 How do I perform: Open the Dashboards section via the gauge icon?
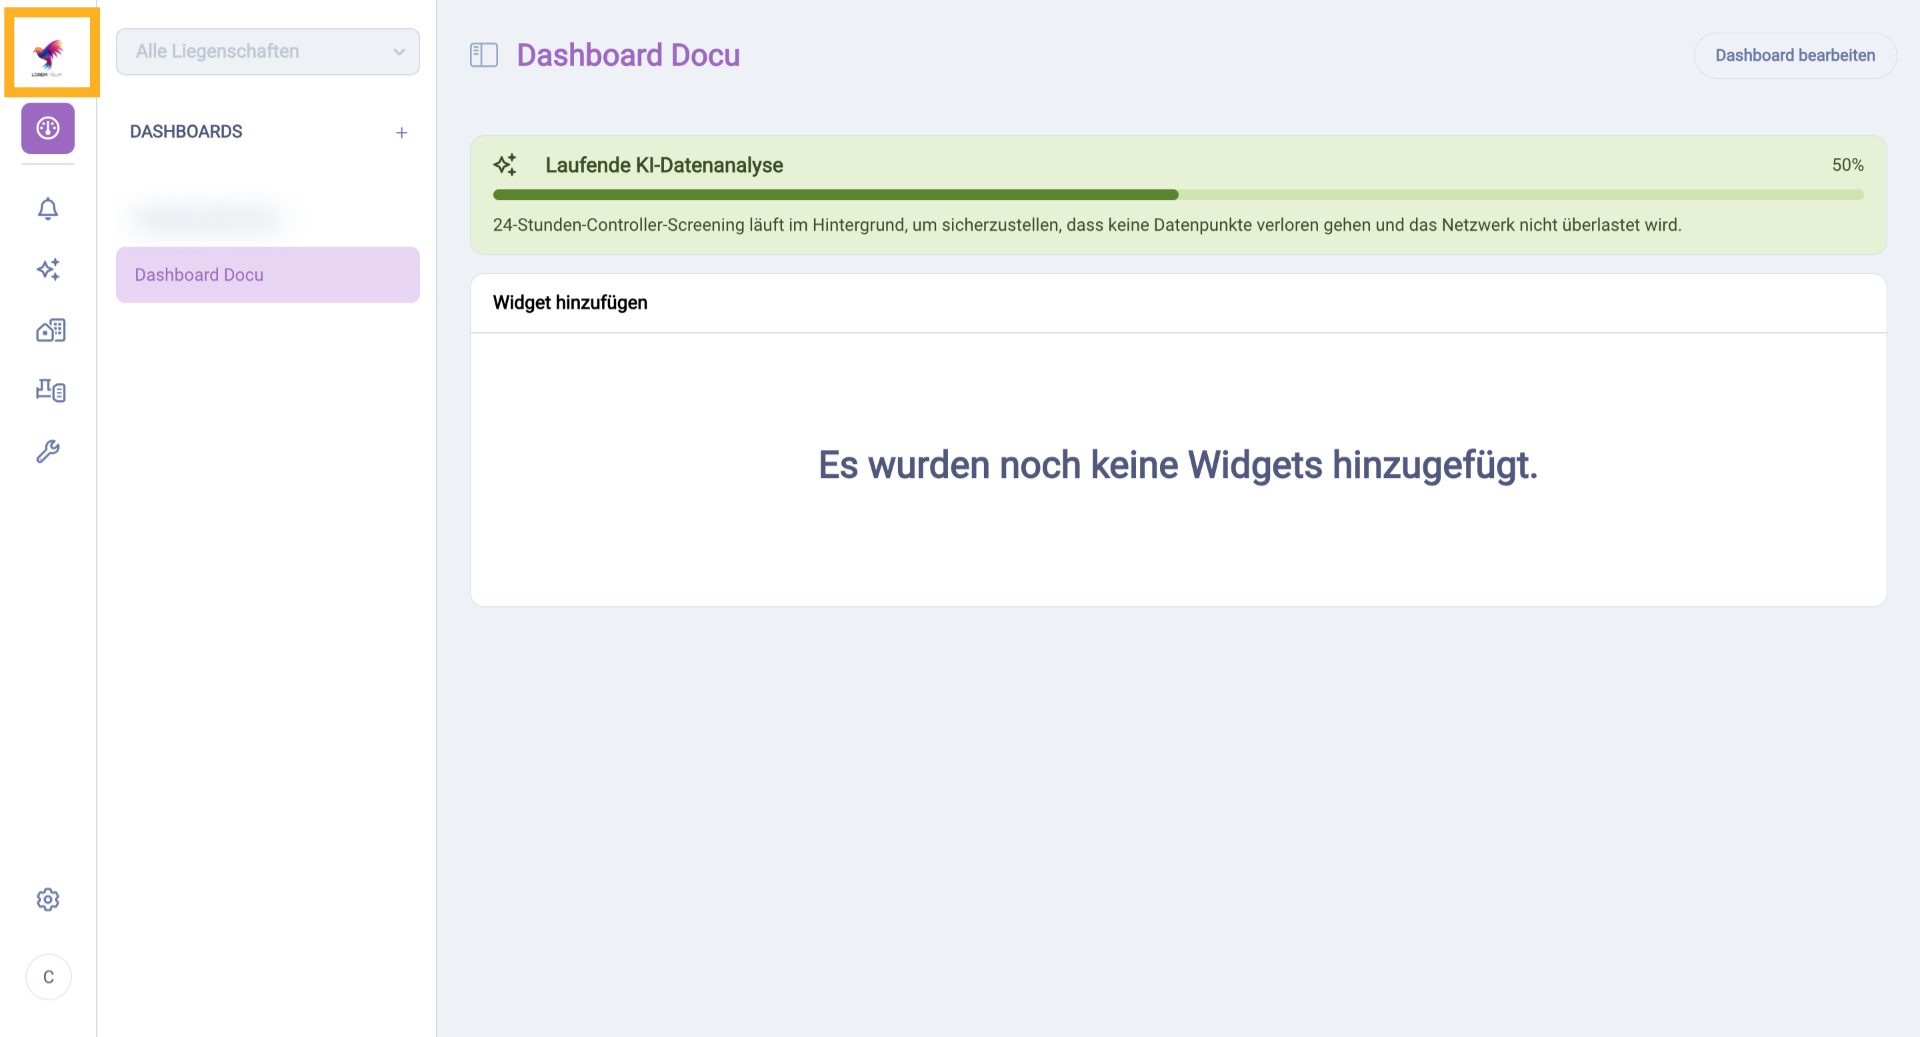47,128
